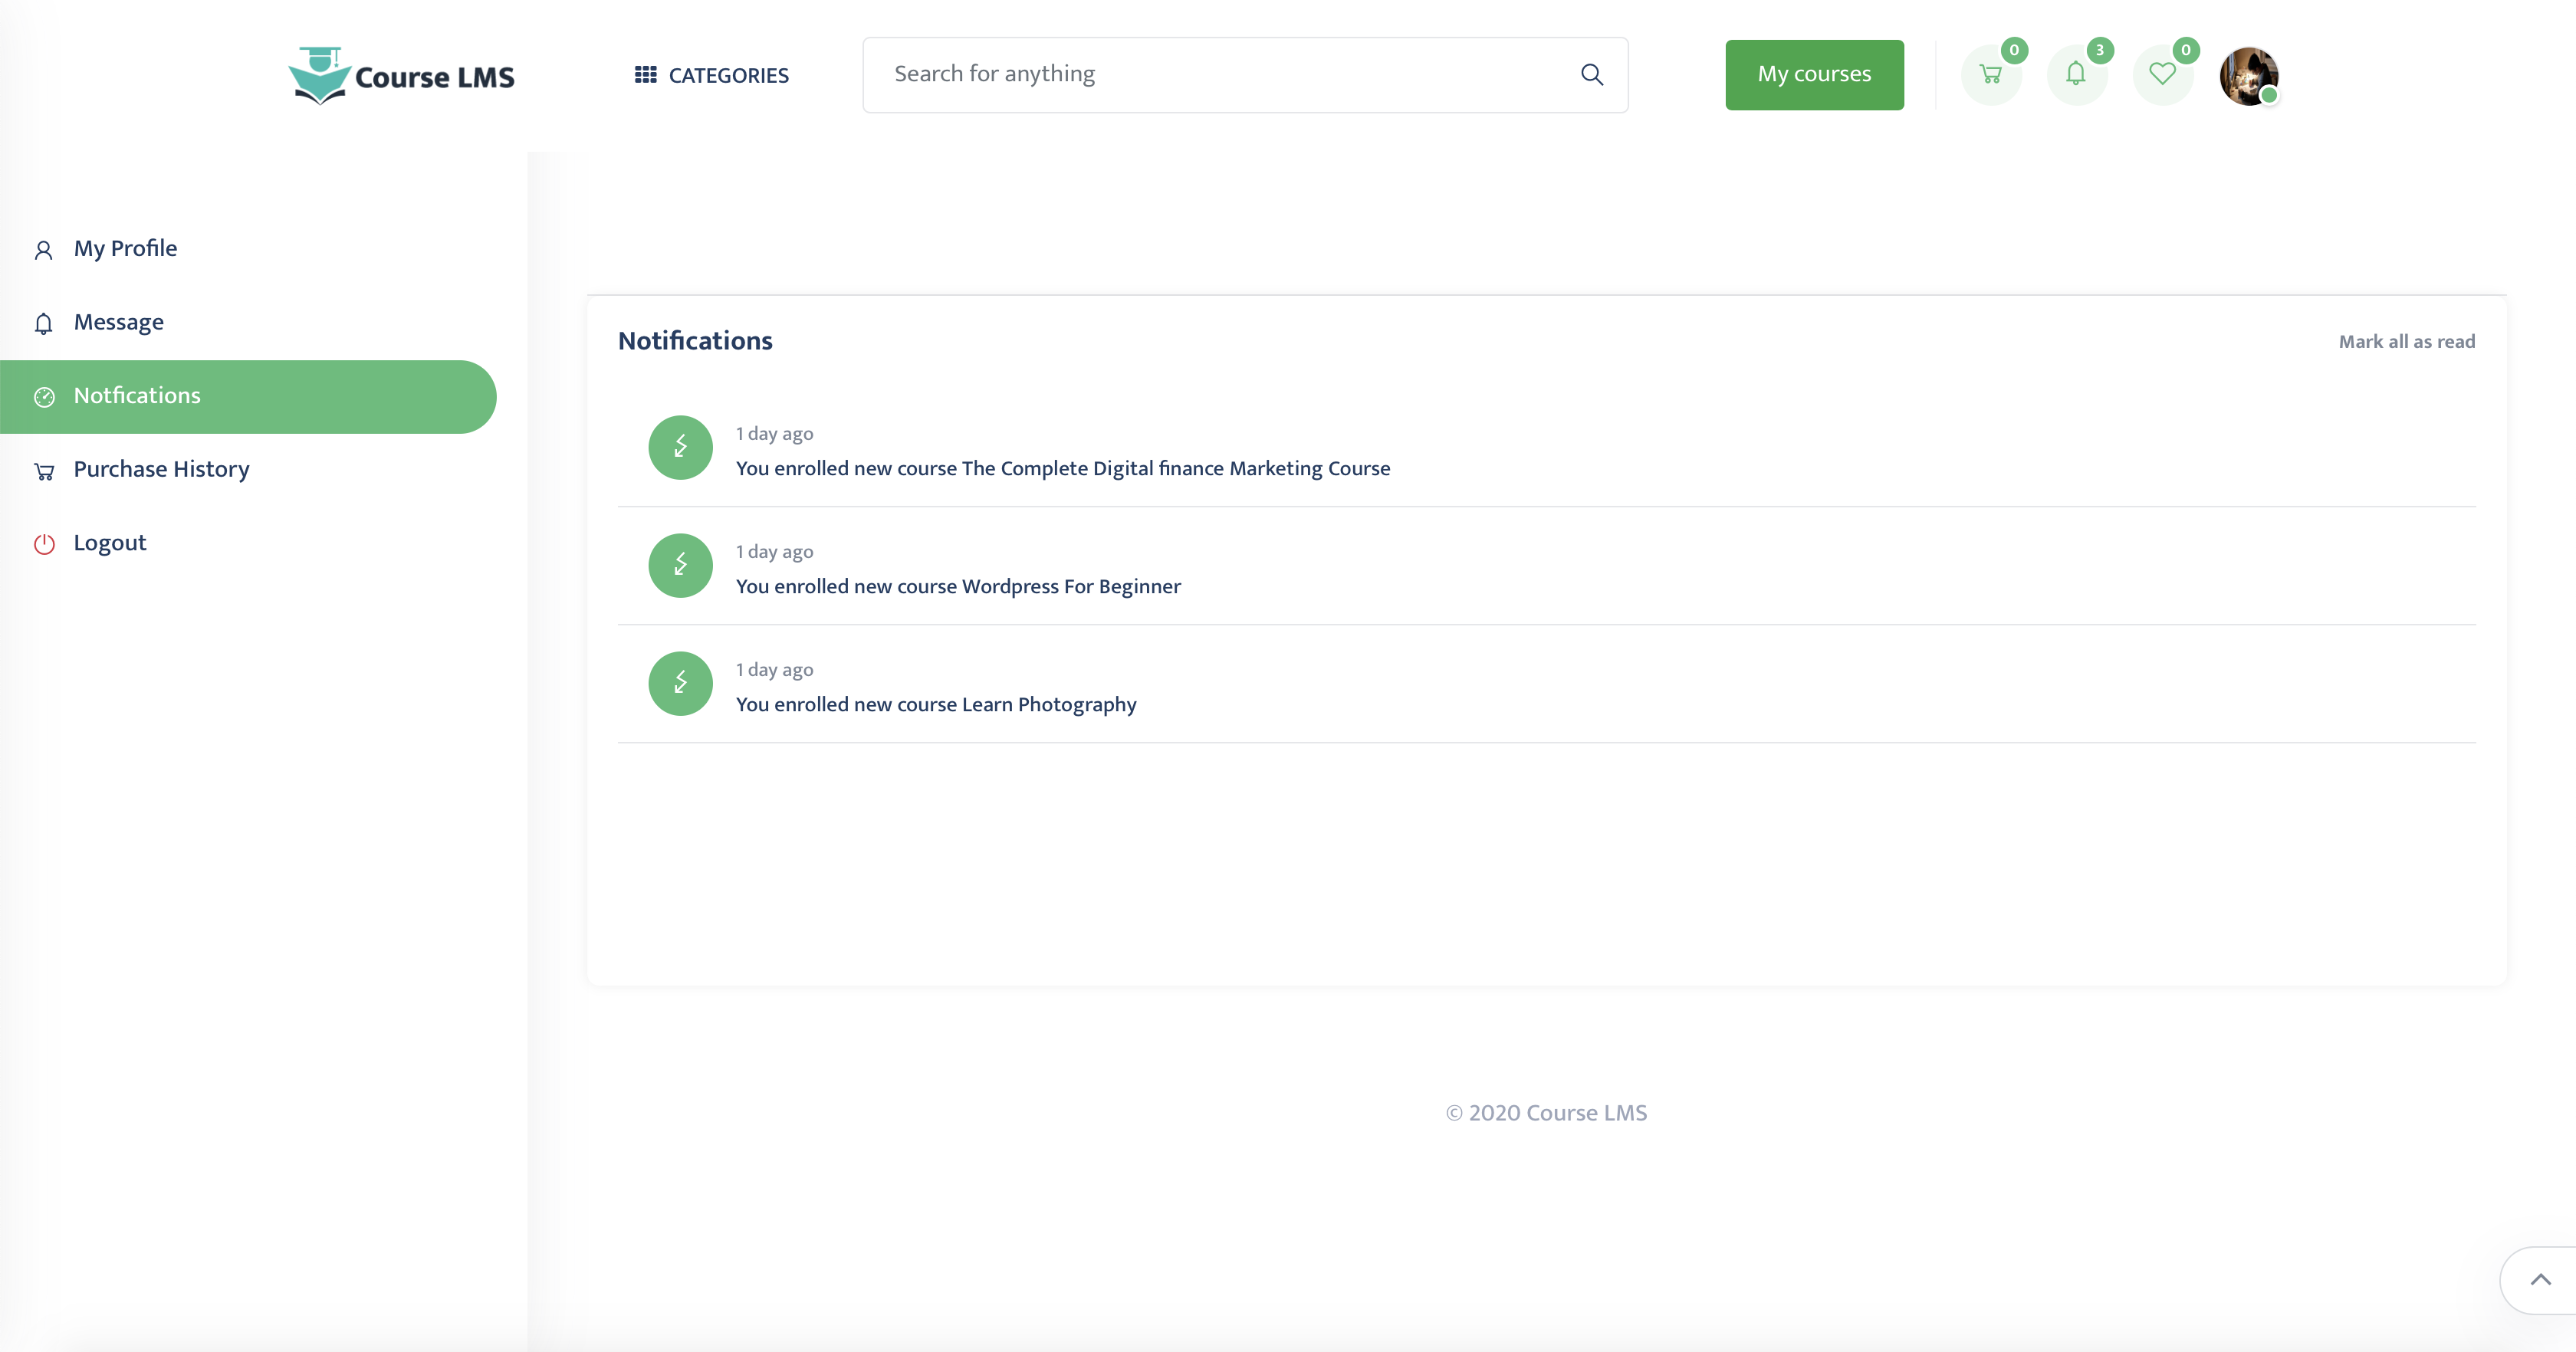Click the Message bell icon in sidebar
Image resolution: width=2576 pixels, height=1352 pixels.
(44, 323)
